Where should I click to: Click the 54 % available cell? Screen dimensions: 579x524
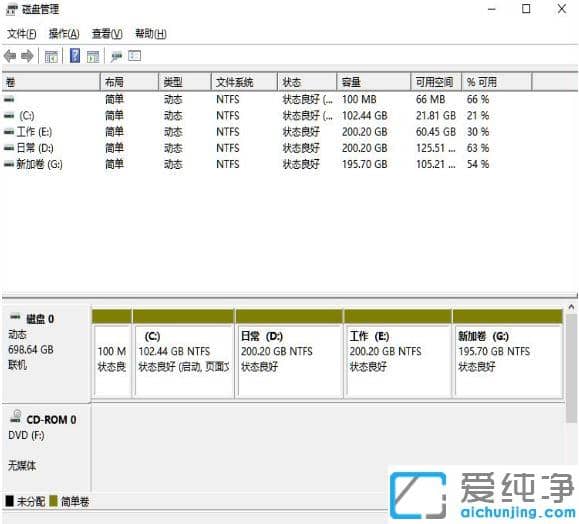[478, 164]
